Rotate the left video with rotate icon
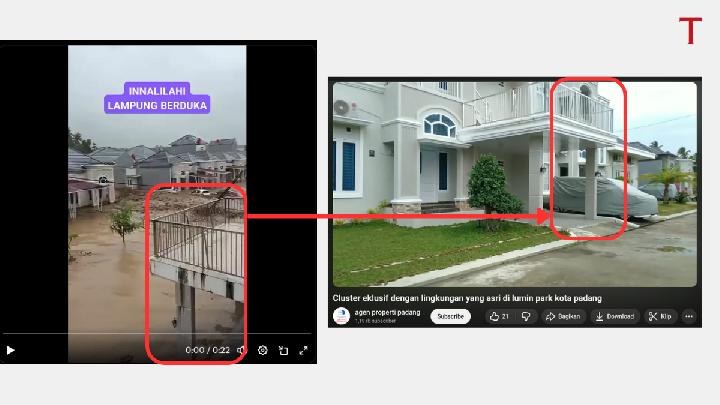The width and height of the screenshot is (720, 405). 283,351
